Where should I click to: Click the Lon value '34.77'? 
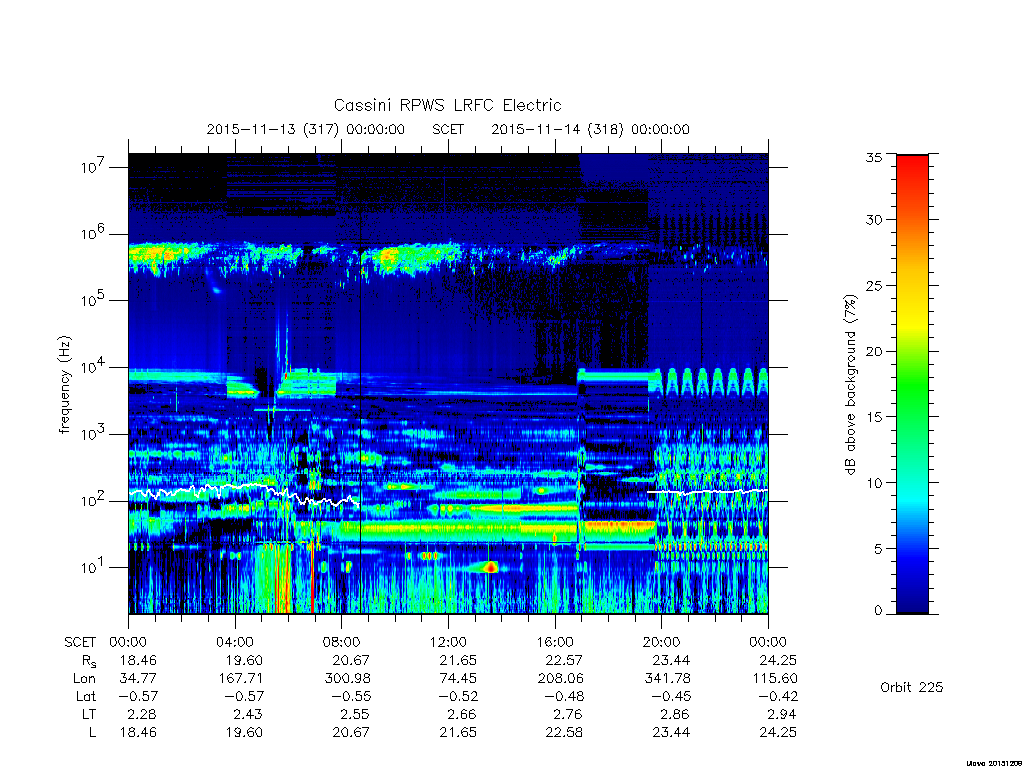[138, 679]
